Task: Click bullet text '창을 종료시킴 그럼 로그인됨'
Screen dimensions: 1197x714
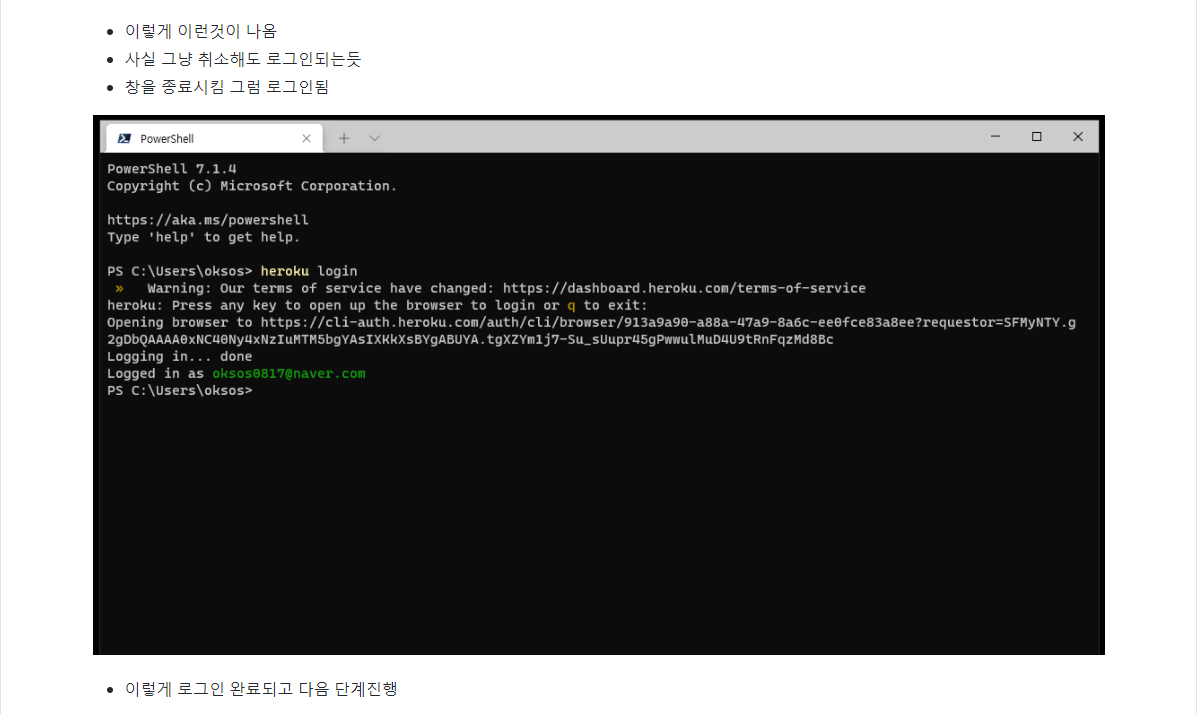Action: tap(227, 87)
